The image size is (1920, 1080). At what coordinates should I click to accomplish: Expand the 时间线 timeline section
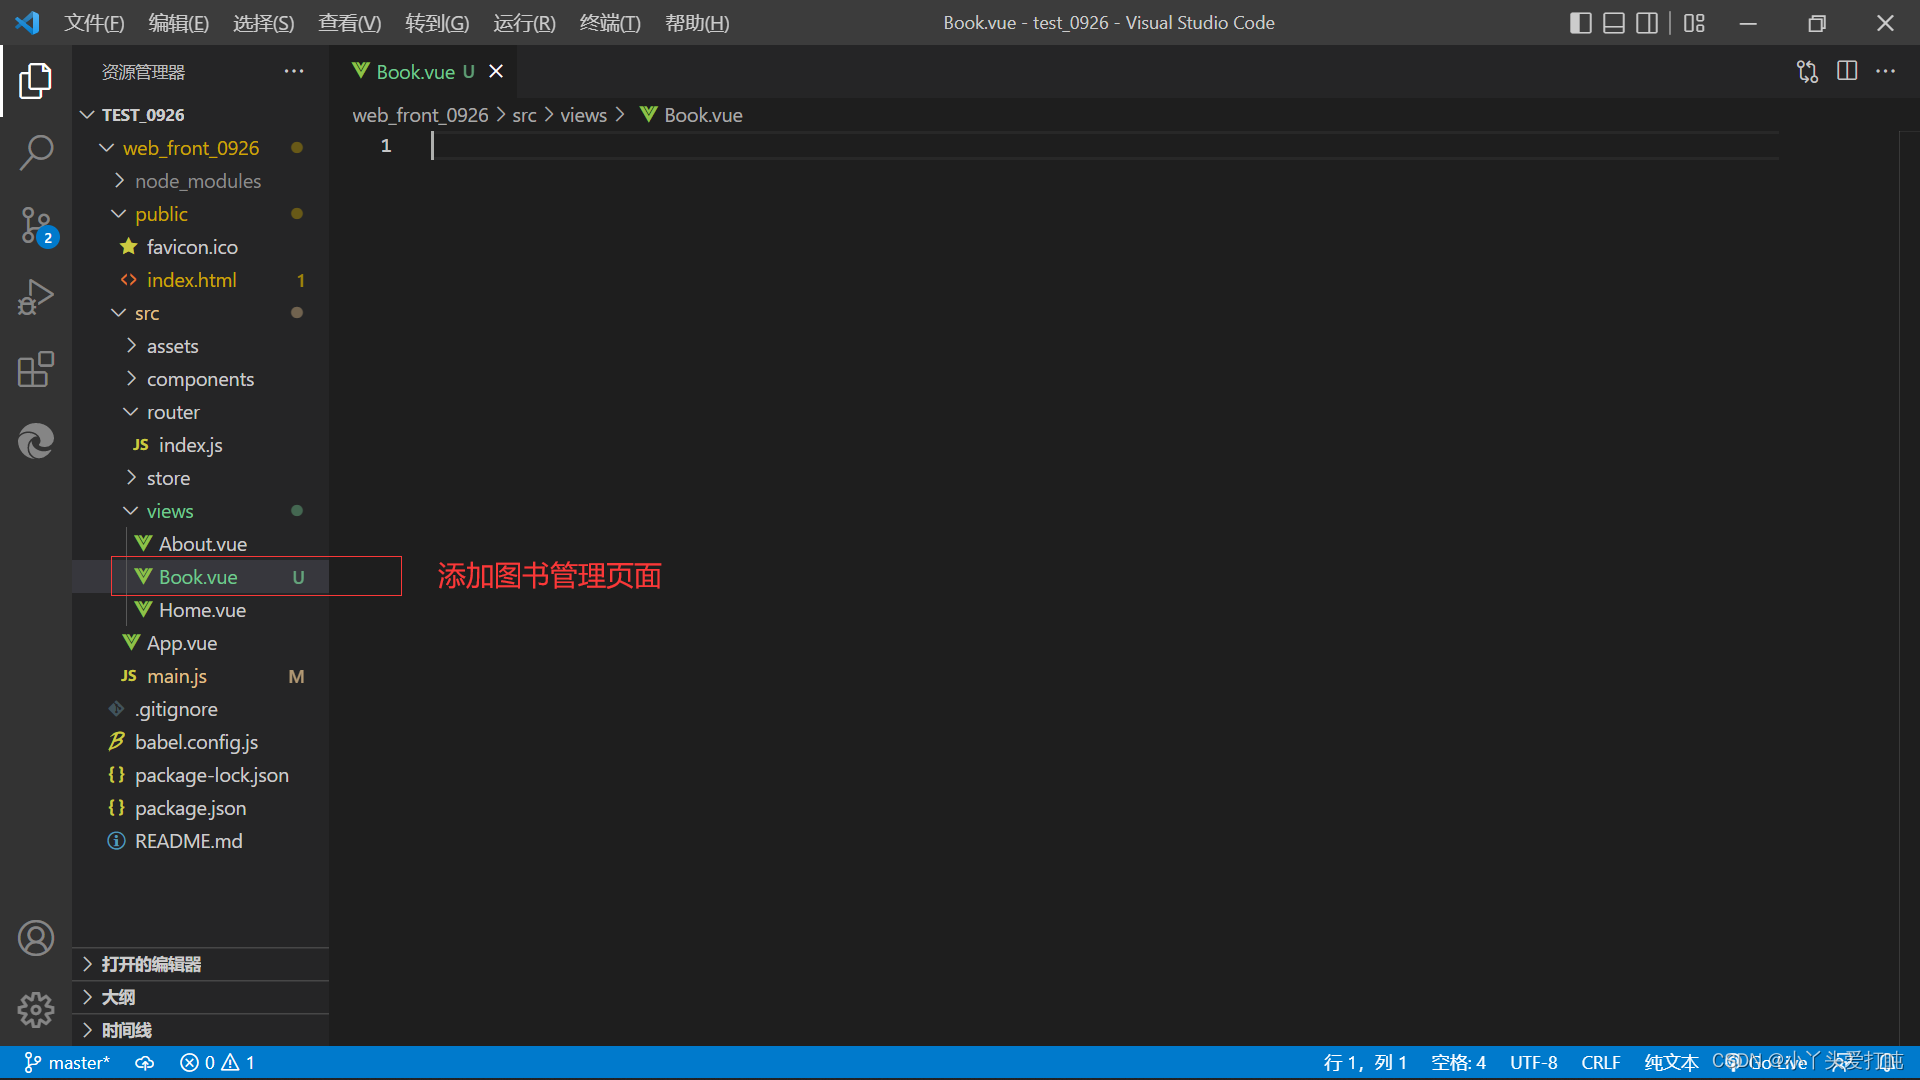pyautogui.click(x=200, y=1030)
